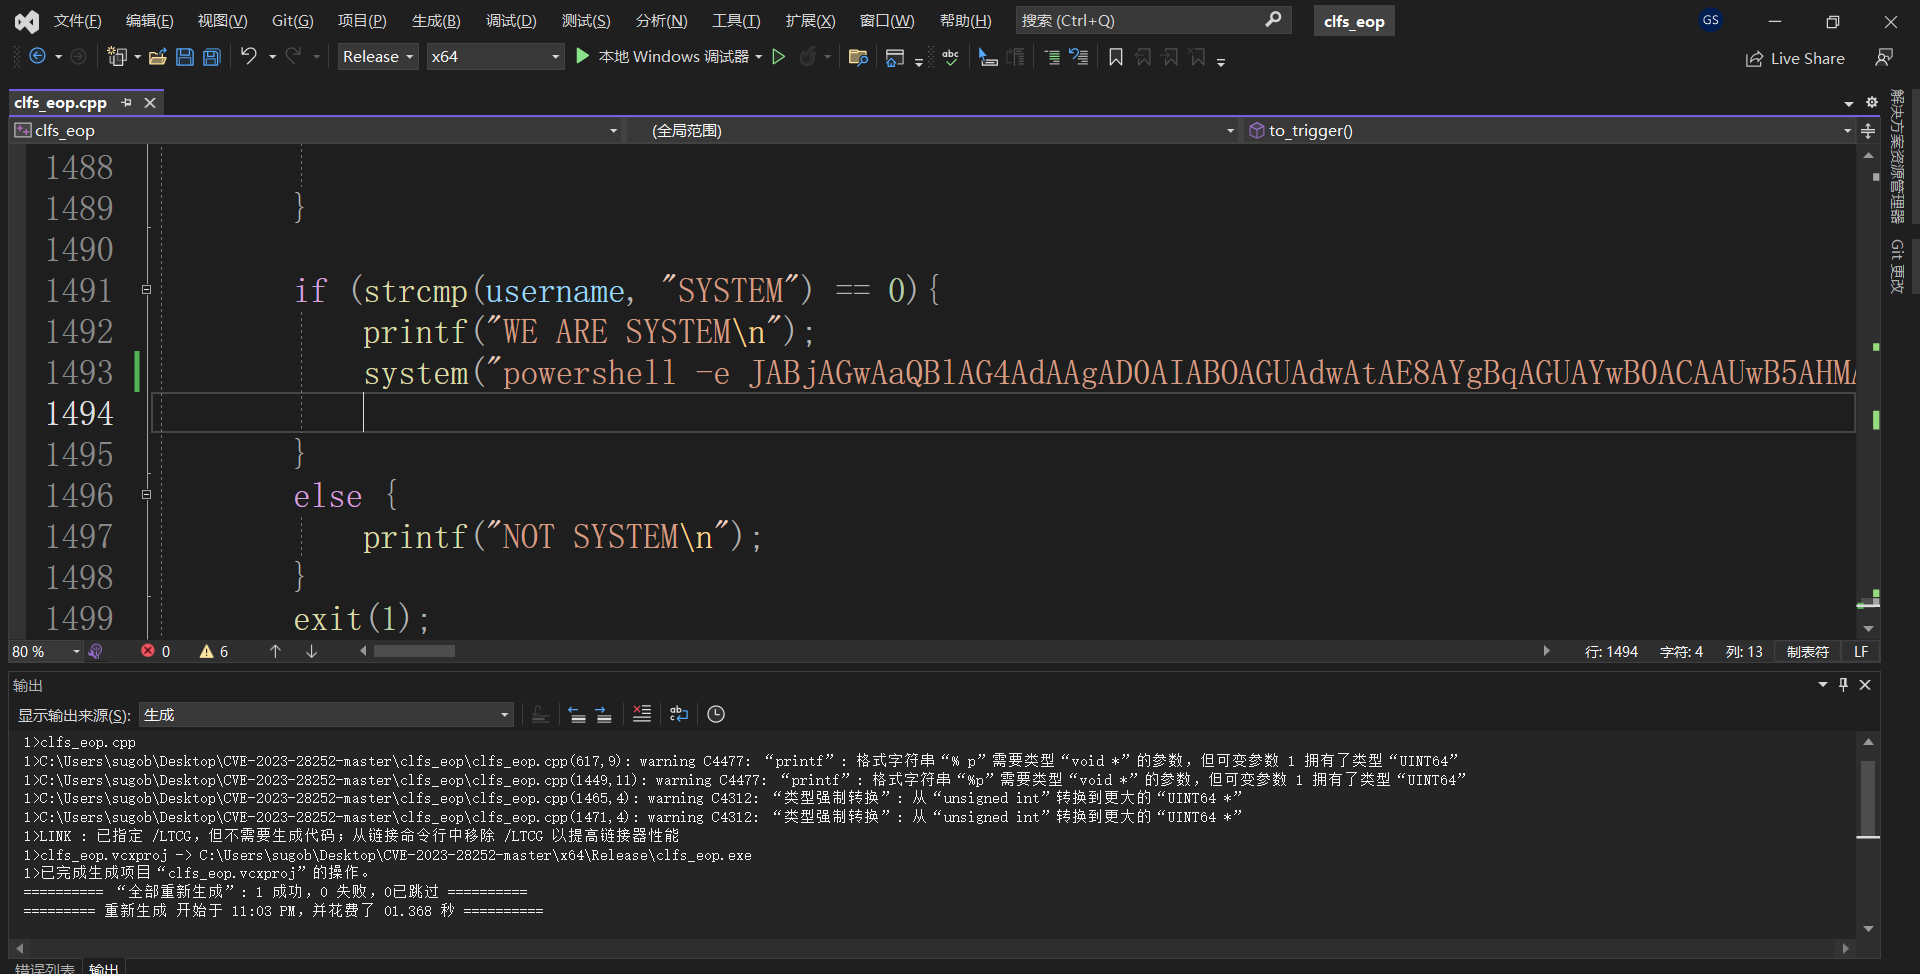Toggle output timestamps with the clock icon
This screenshot has width=1920, height=974.
coord(716,714)
